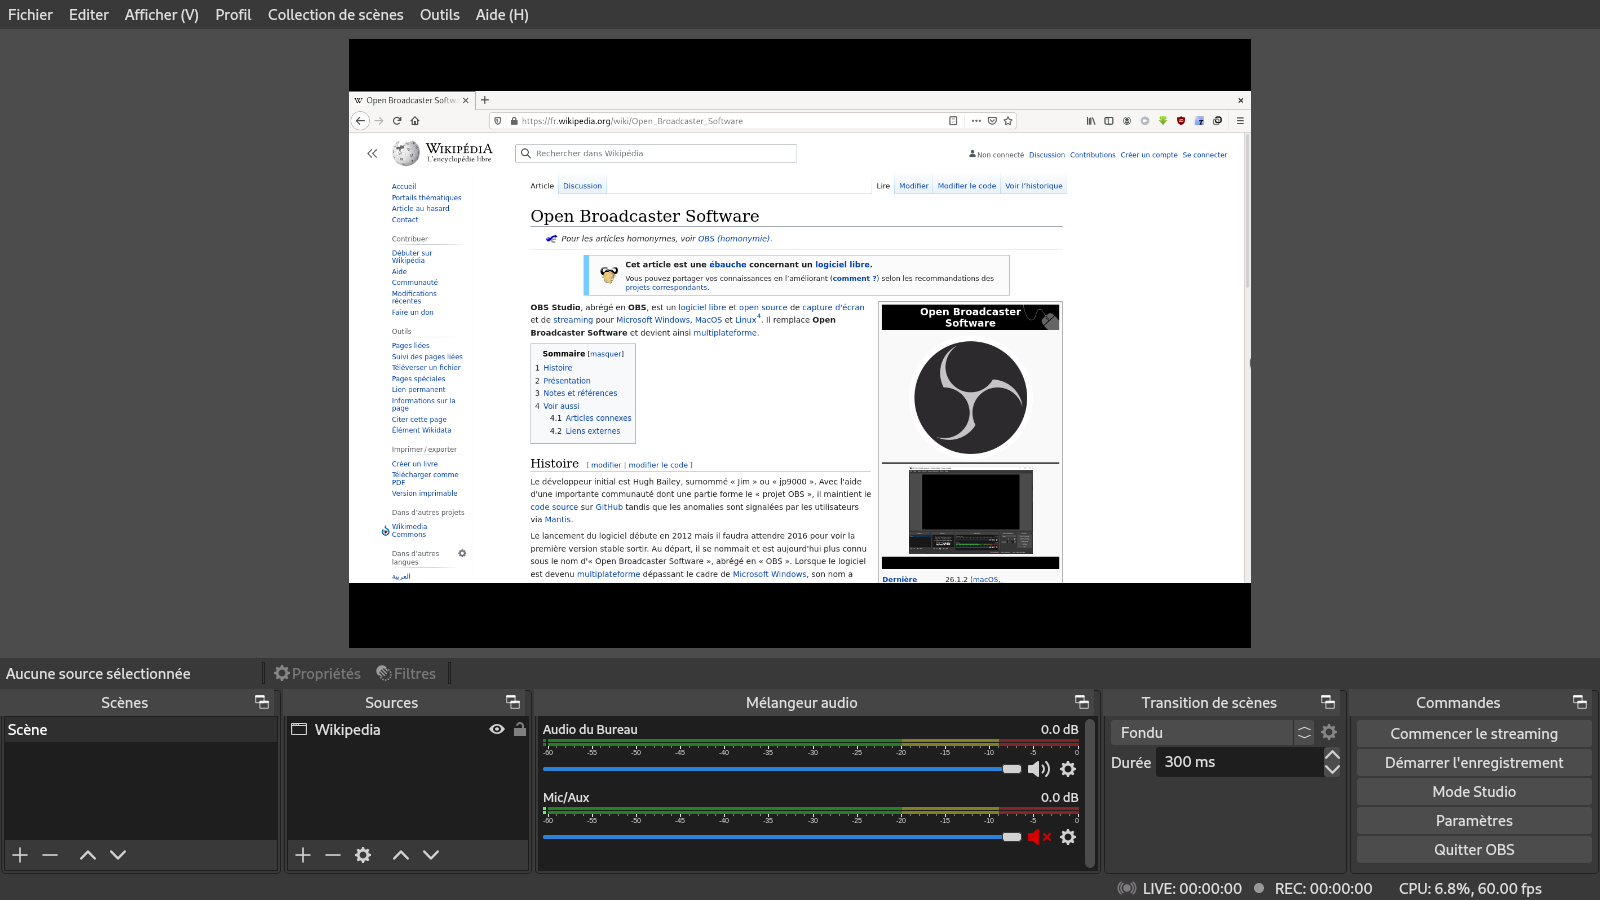This screenshot has height=900, width=1600.
Task: Unmute the Mic/Aux audio channel
Action: [x=1039, y=837]
